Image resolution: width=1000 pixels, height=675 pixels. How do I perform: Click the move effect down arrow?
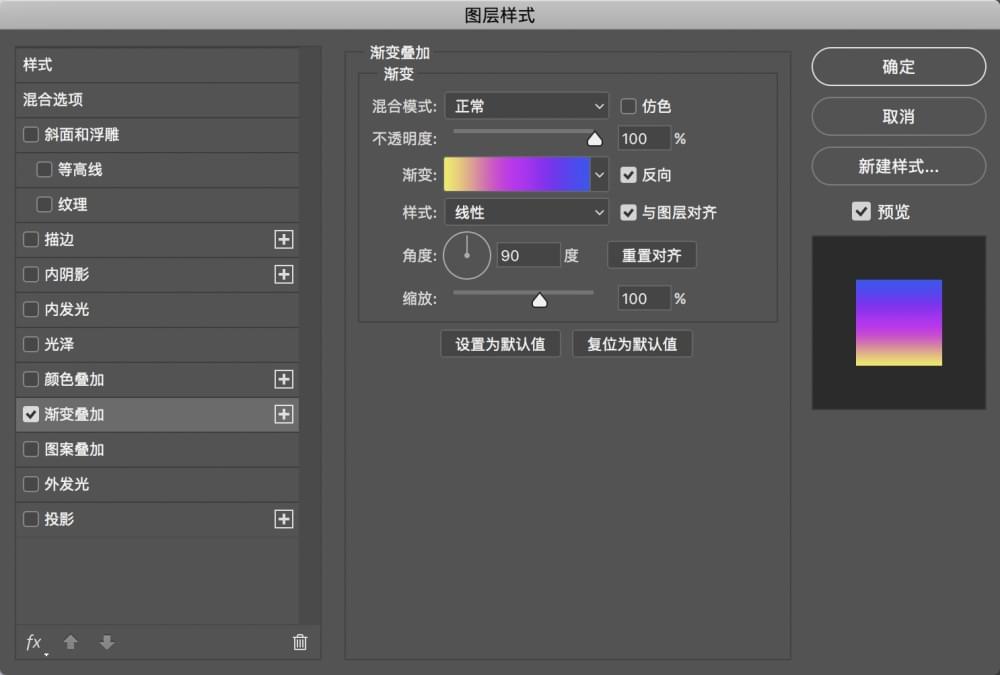(x=107, y=642)
